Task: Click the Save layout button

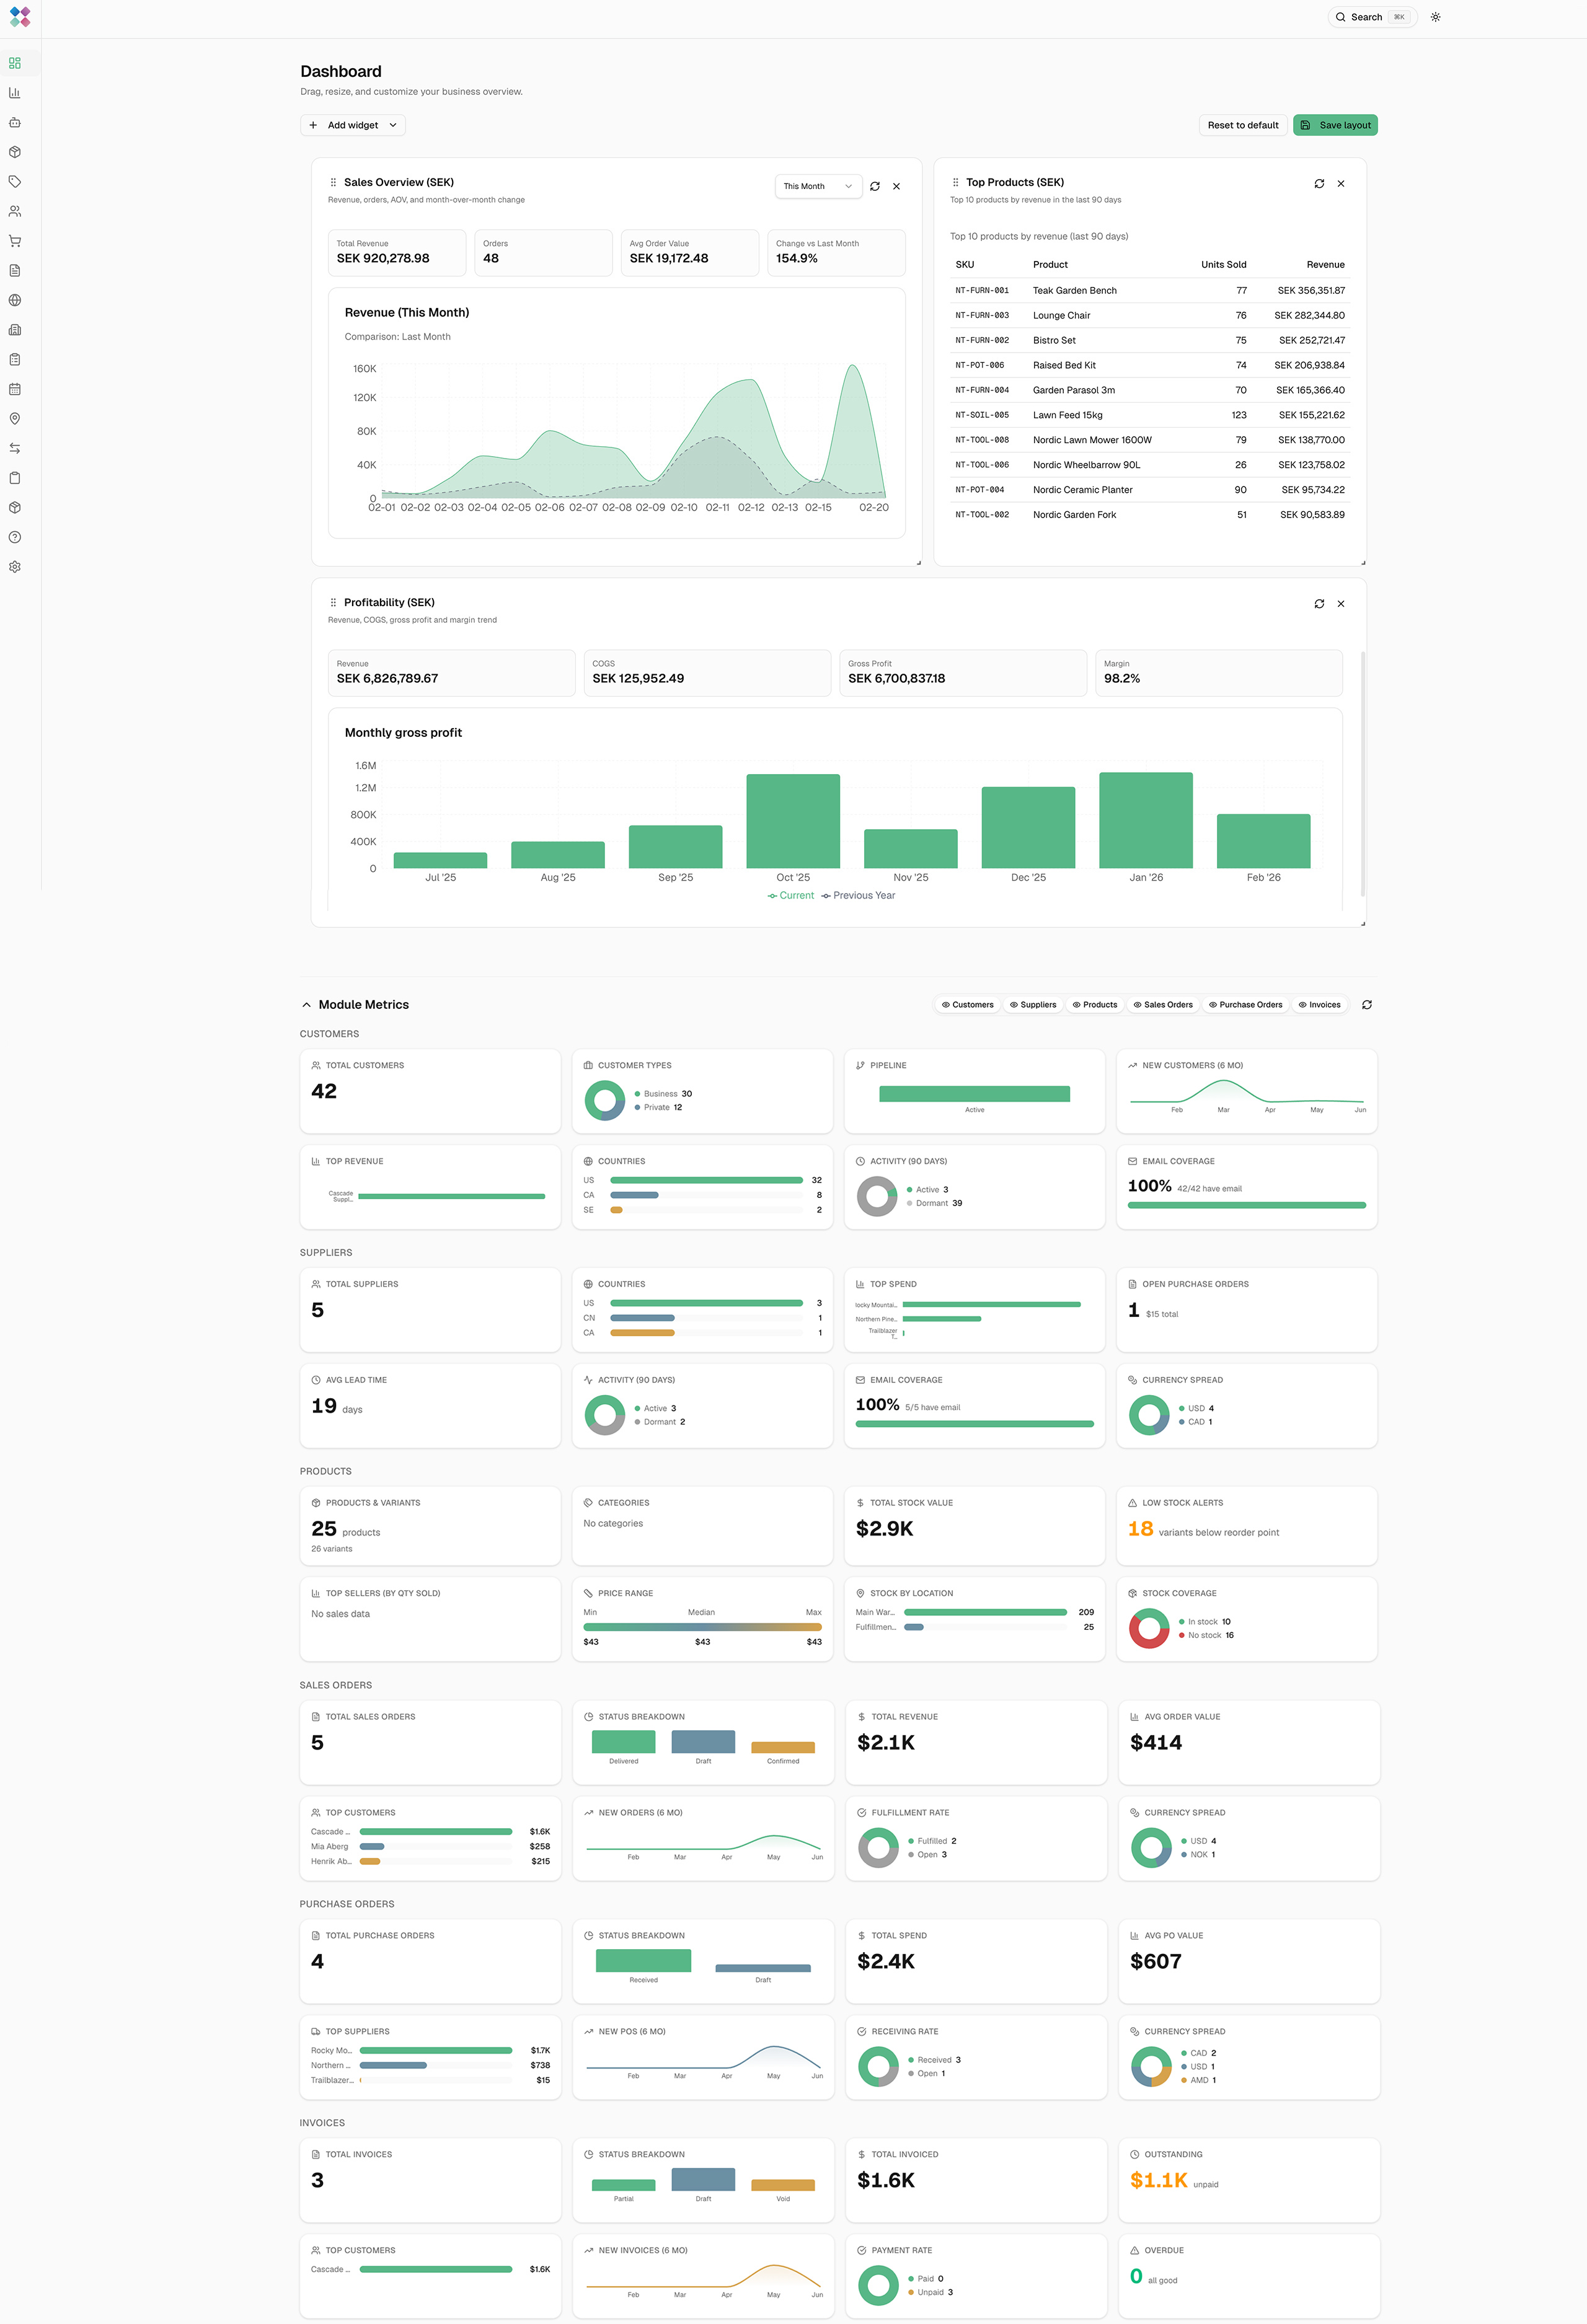Action: coord(1335,125)
